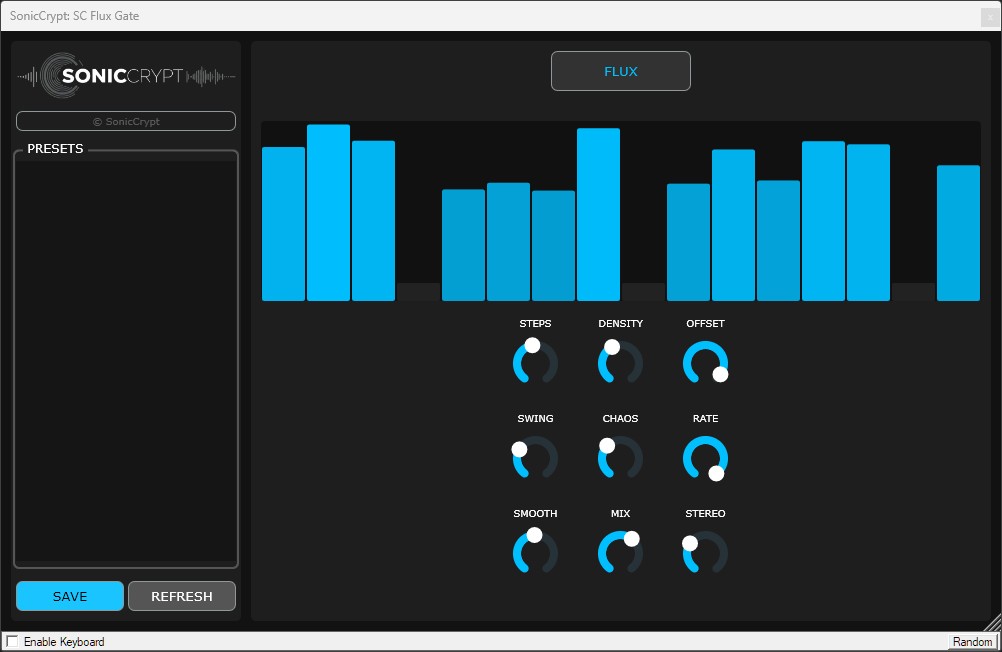Adjust the RATE knob
Viewport: 1002px width, 652px height.
[705, 457]
